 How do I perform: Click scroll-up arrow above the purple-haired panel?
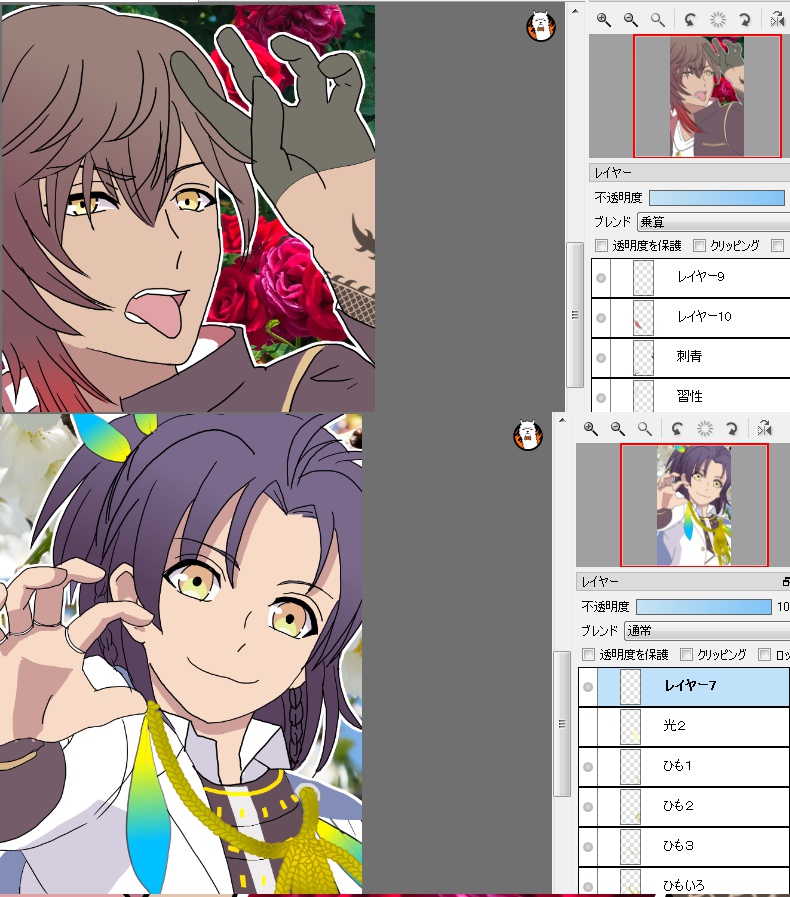pyautogui.click(x=562, y=420)
